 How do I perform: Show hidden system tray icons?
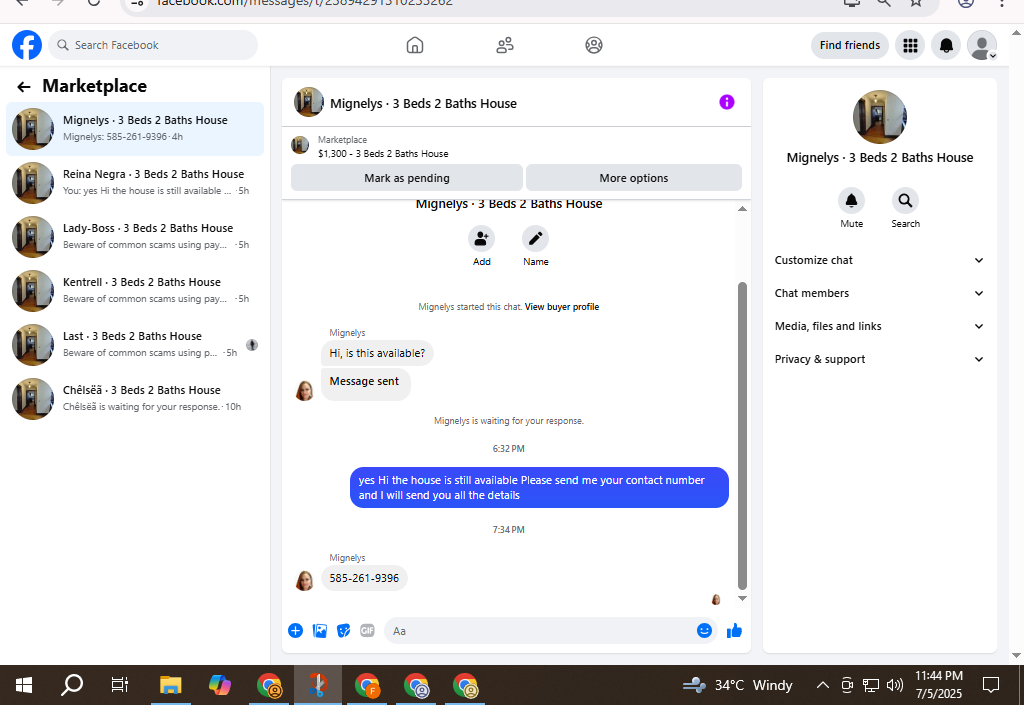click(823, 685)
